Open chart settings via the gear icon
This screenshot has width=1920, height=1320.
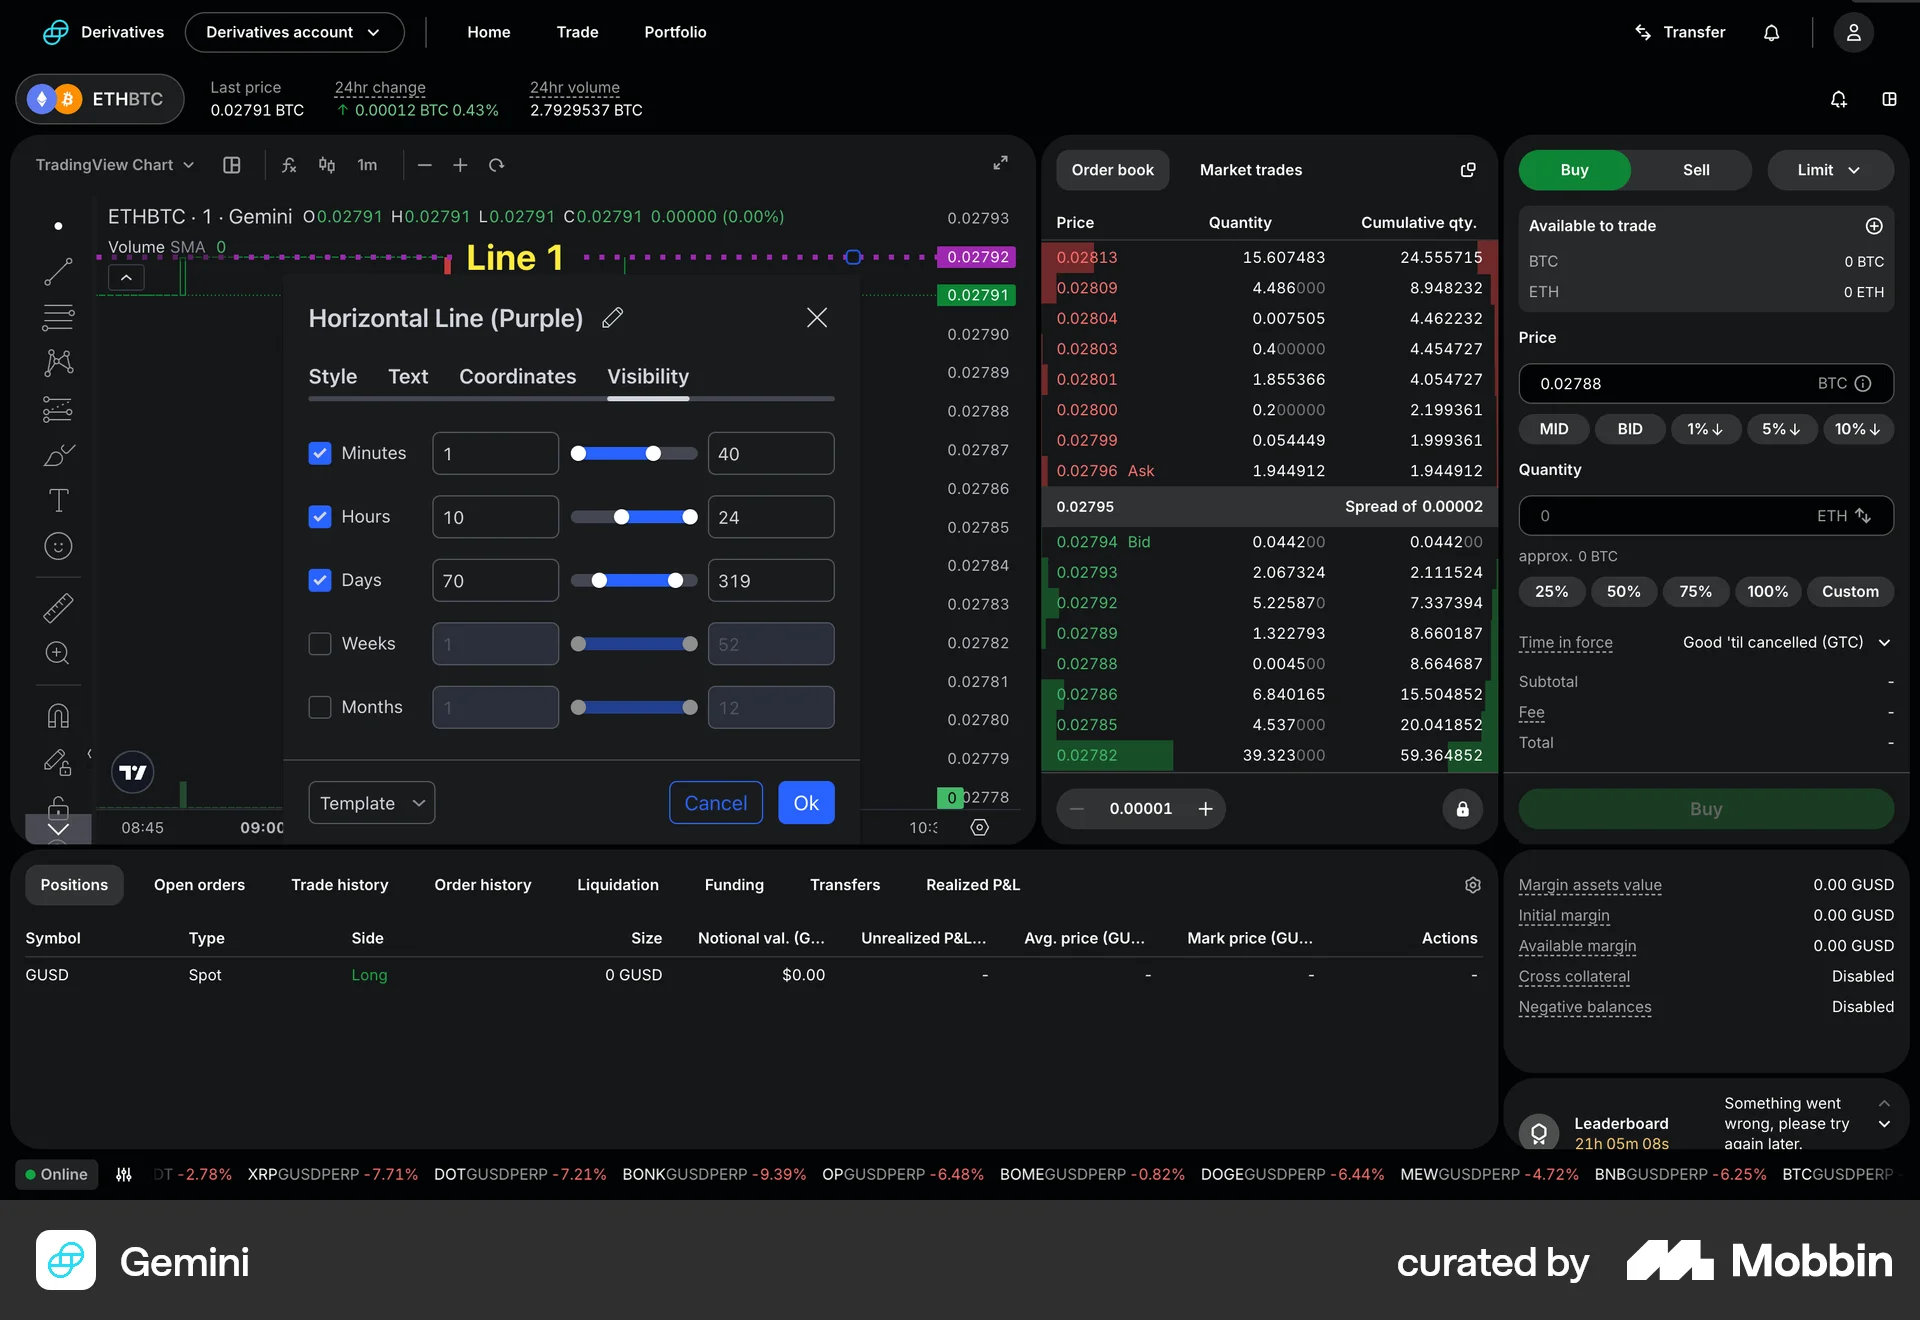pyautogui.click(x=979, y=827)
